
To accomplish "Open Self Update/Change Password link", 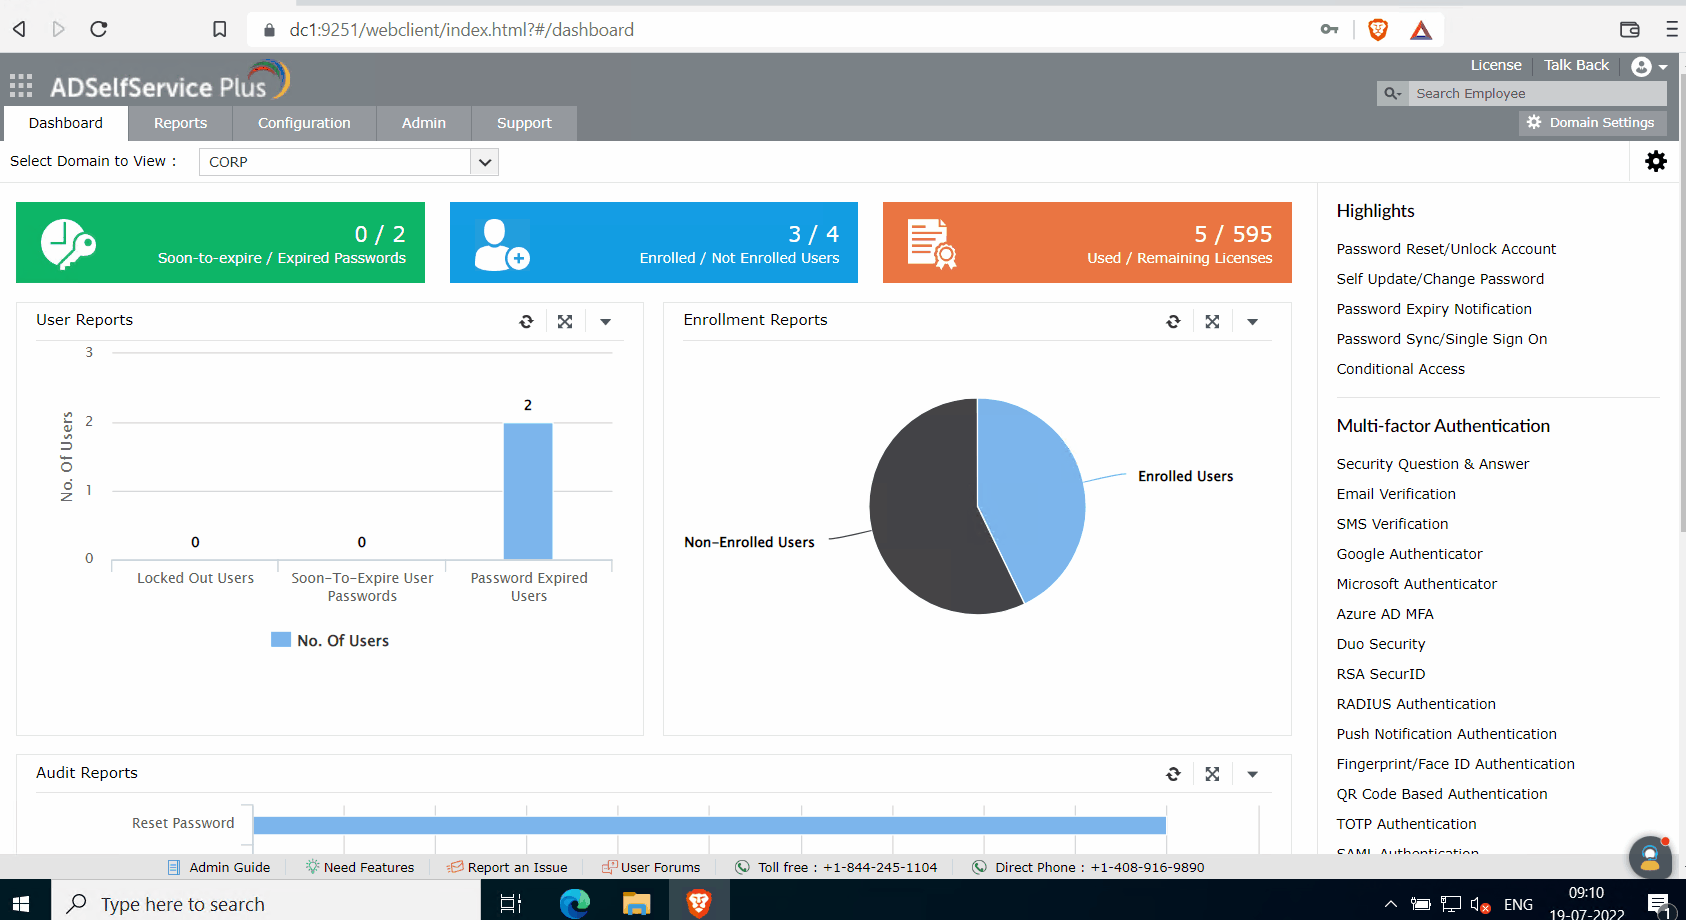I will 1440,279.
